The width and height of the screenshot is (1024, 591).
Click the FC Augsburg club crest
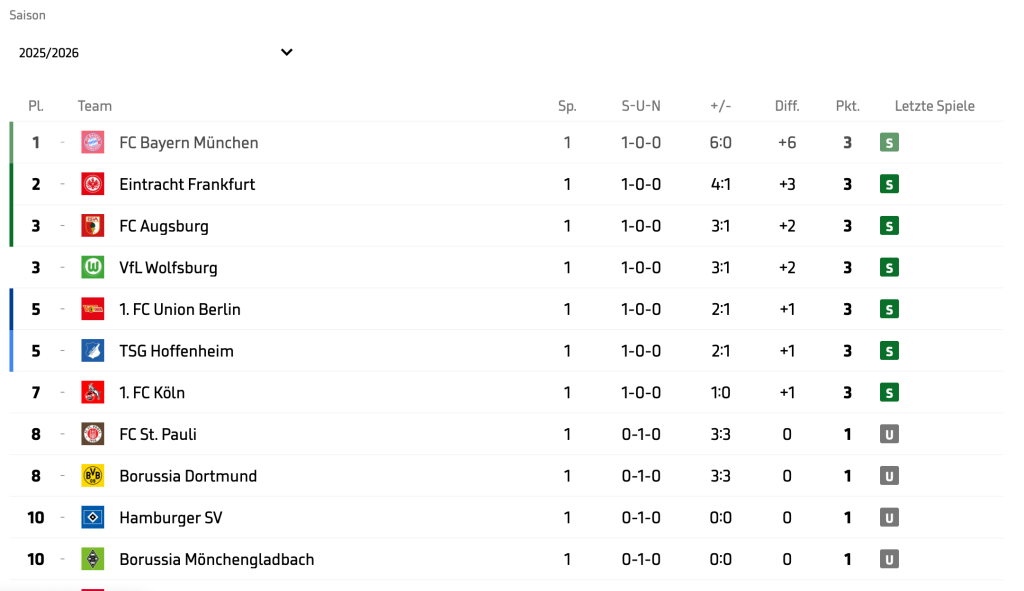point(93,226)
